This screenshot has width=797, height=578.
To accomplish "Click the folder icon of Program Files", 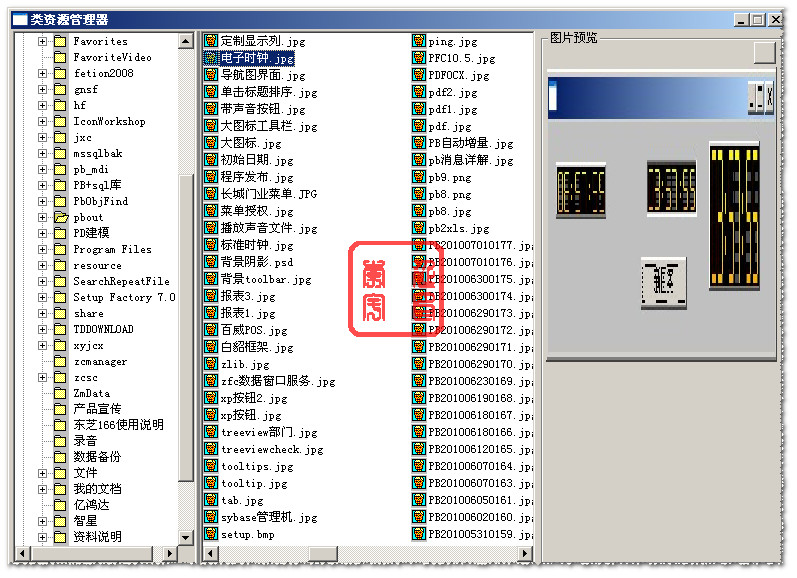I will pos(60,249).
